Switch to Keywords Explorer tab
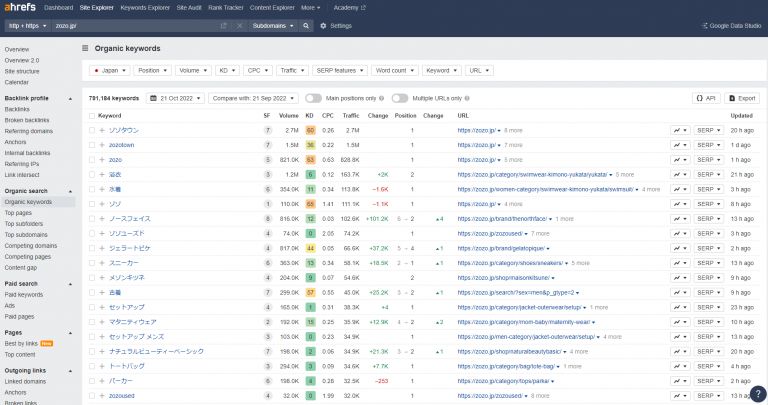The image size is (768, 405). tap(143, 7)
